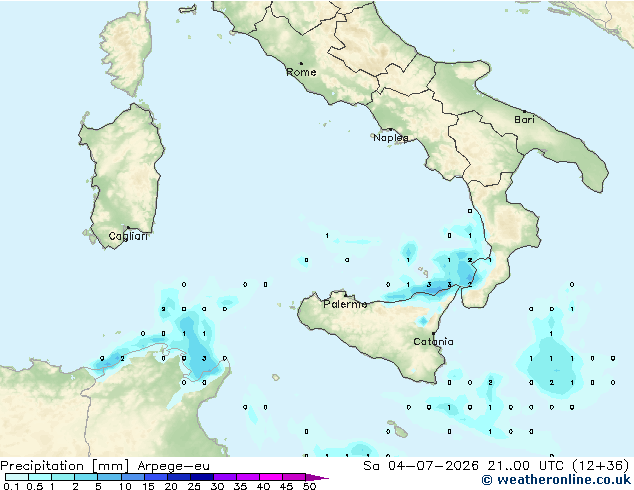634x490 pixels.
Task: Click the Rome city label
Action: tap(301, 72)
